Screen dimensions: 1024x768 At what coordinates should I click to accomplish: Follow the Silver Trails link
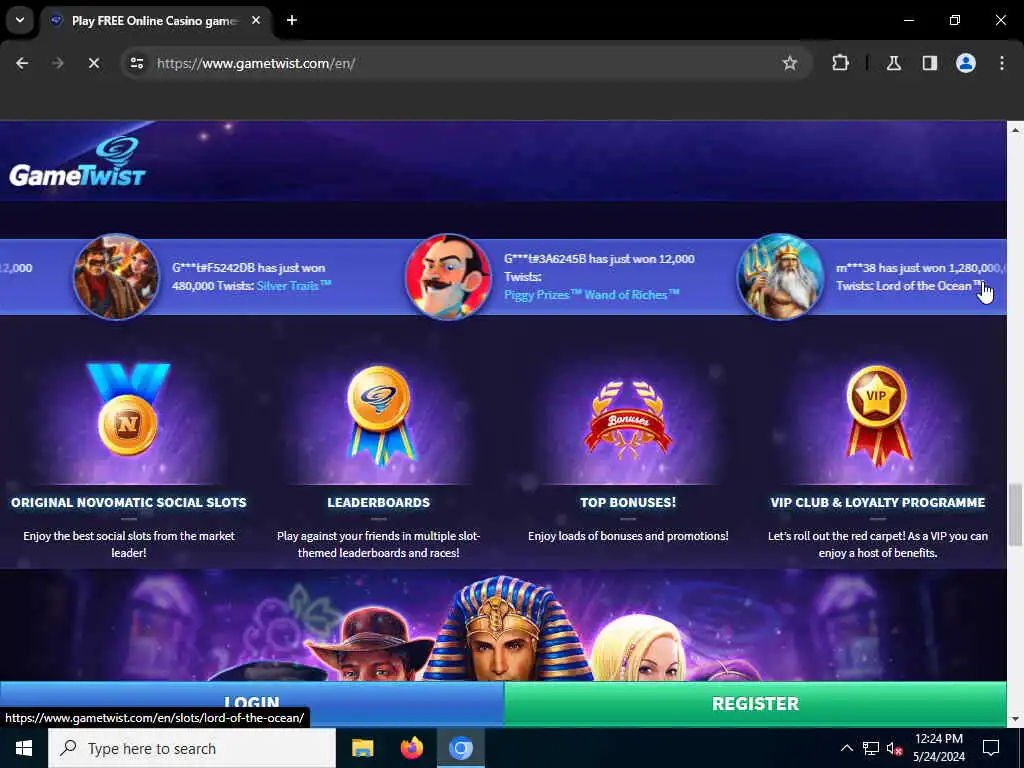(x=294, y=285)
